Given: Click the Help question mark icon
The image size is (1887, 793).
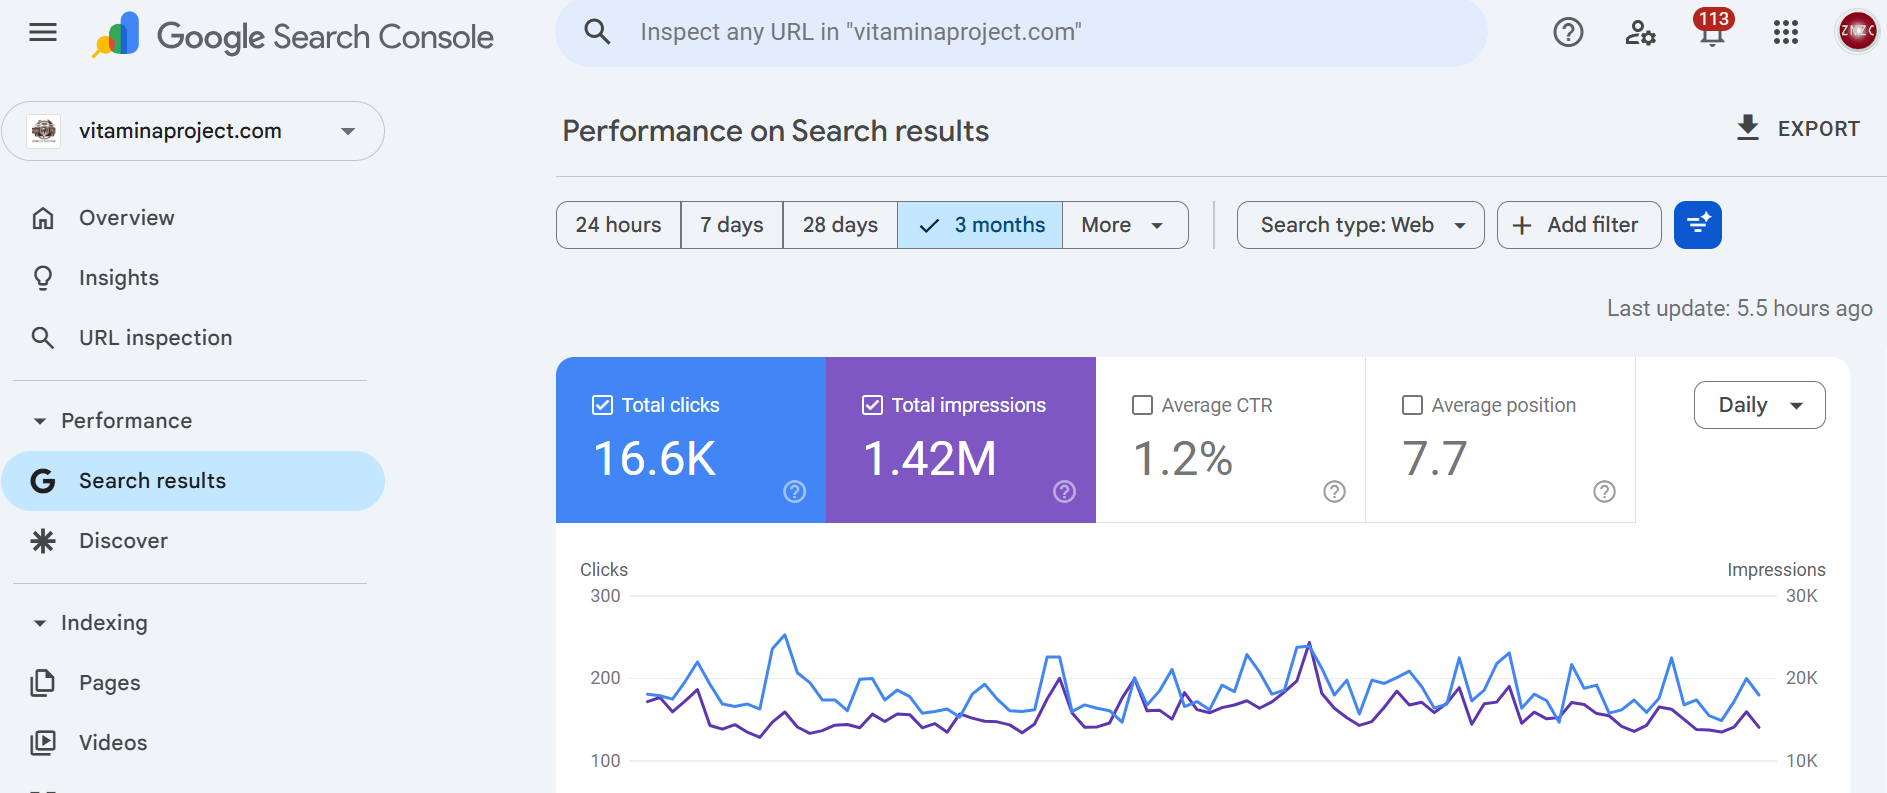Looking at the screenshot, I should [1567, 33].
